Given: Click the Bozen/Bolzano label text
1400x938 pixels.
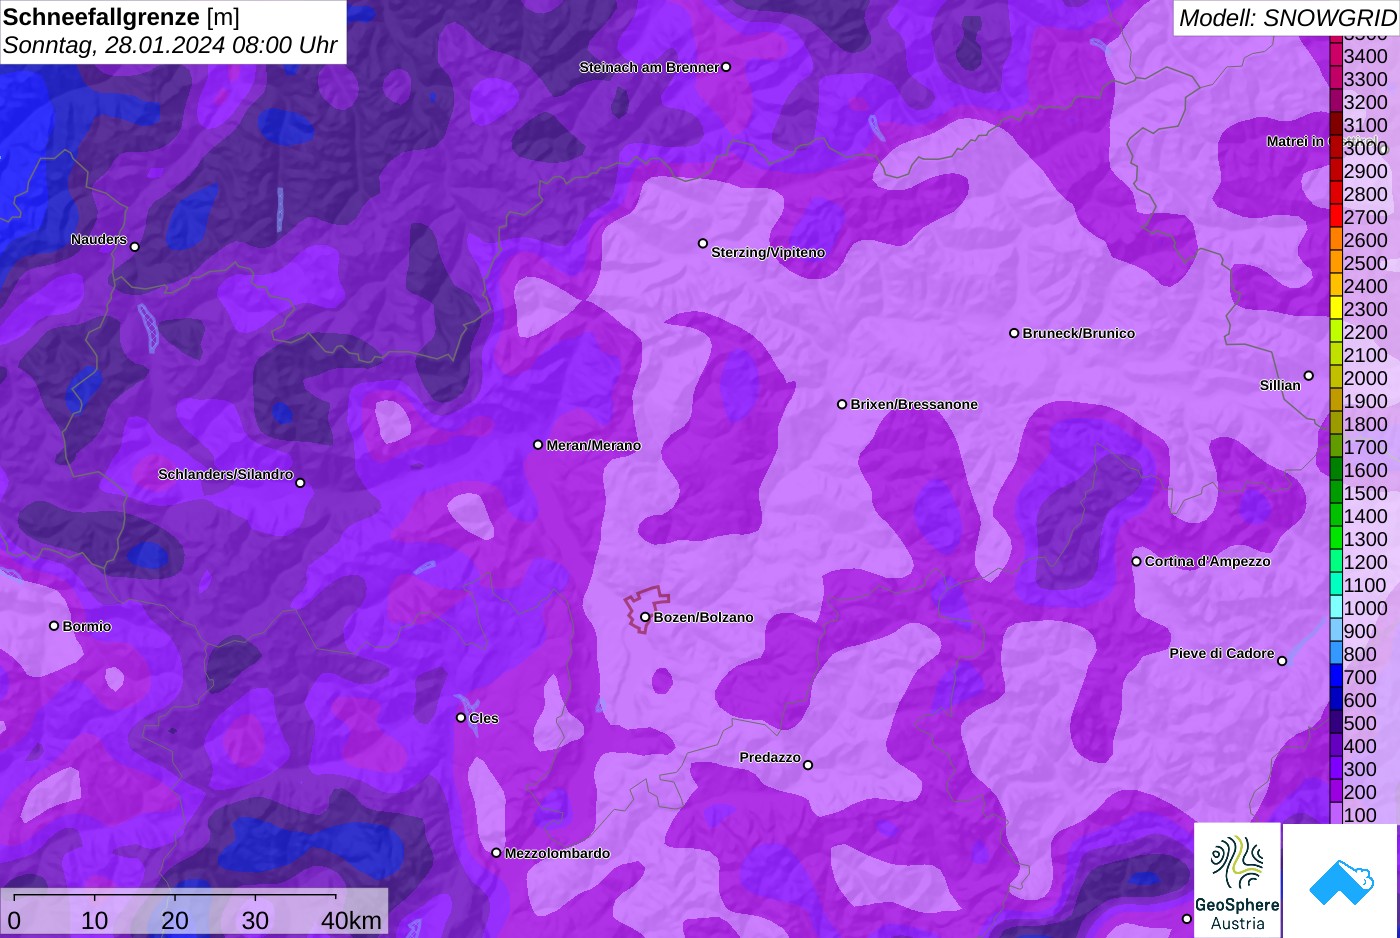Looking at the screenshot, I should tap(703, 617).
